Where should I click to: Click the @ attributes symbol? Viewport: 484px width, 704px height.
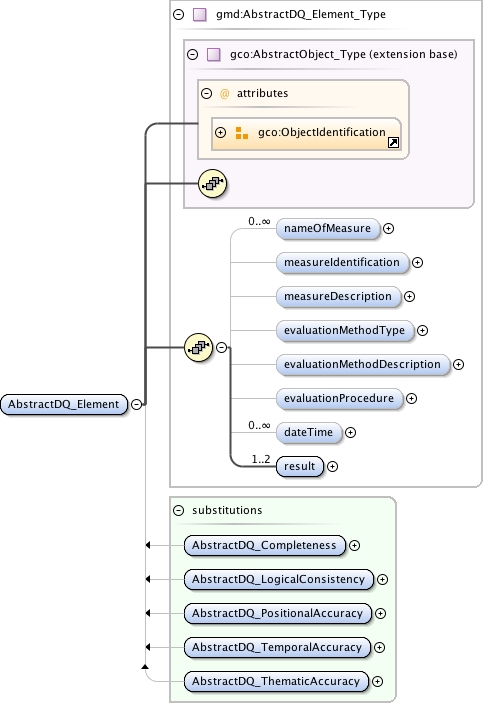(x=224, y=93)
